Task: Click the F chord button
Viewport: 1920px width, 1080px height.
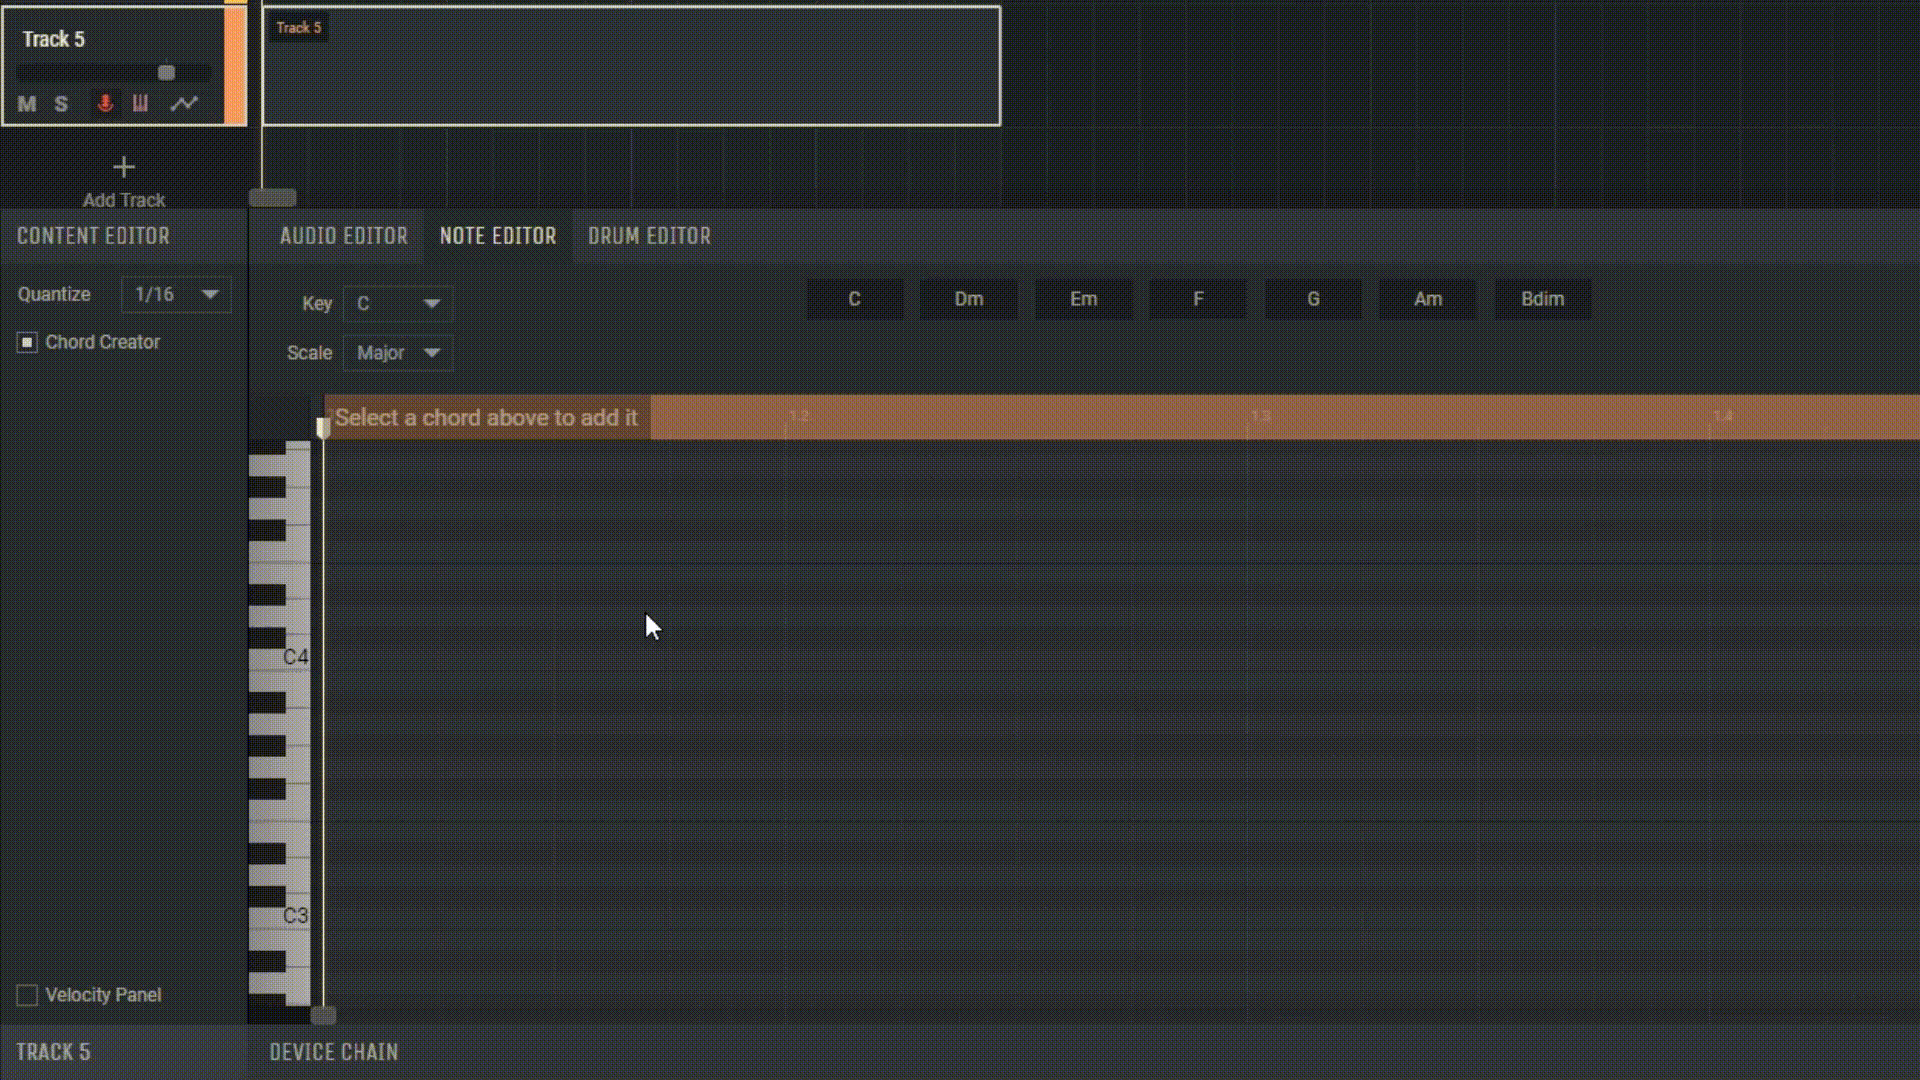Action: (1197, 298)
